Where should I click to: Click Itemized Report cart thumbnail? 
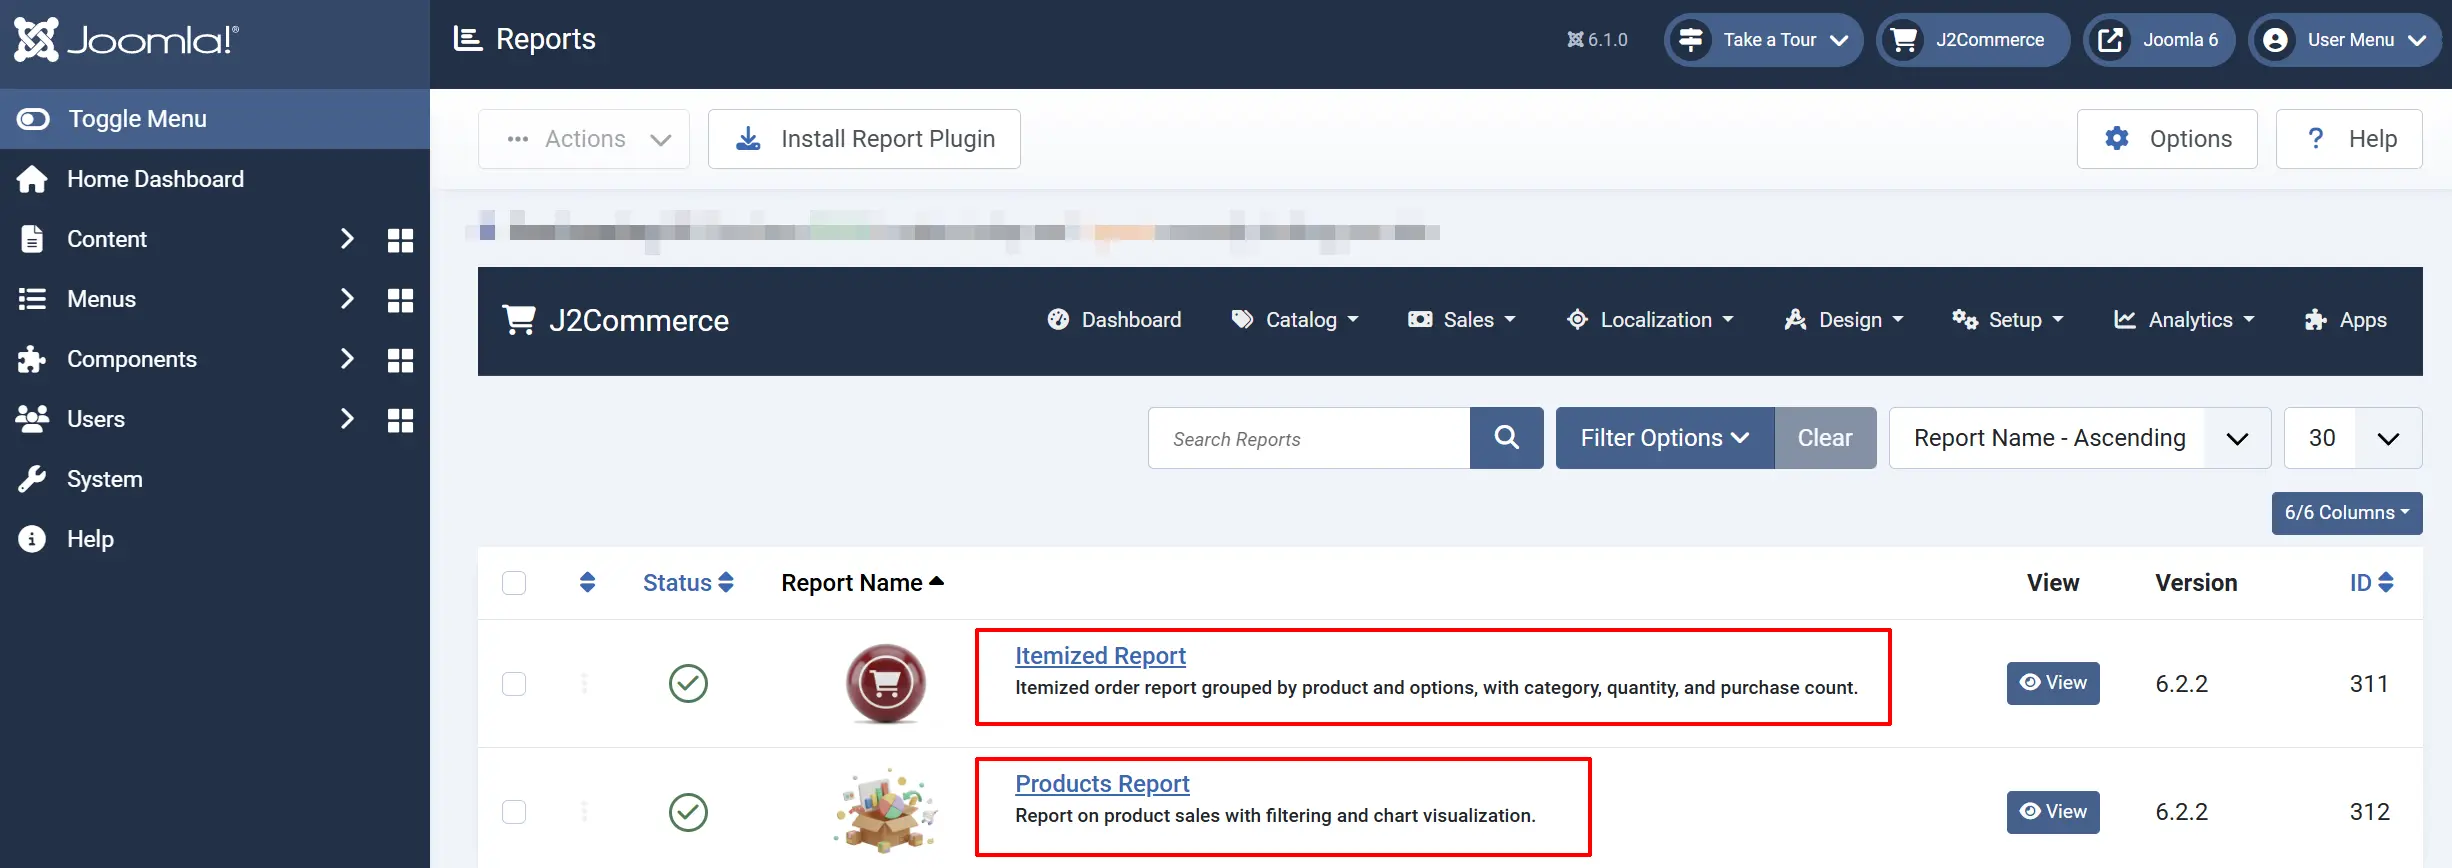(886, 684)
